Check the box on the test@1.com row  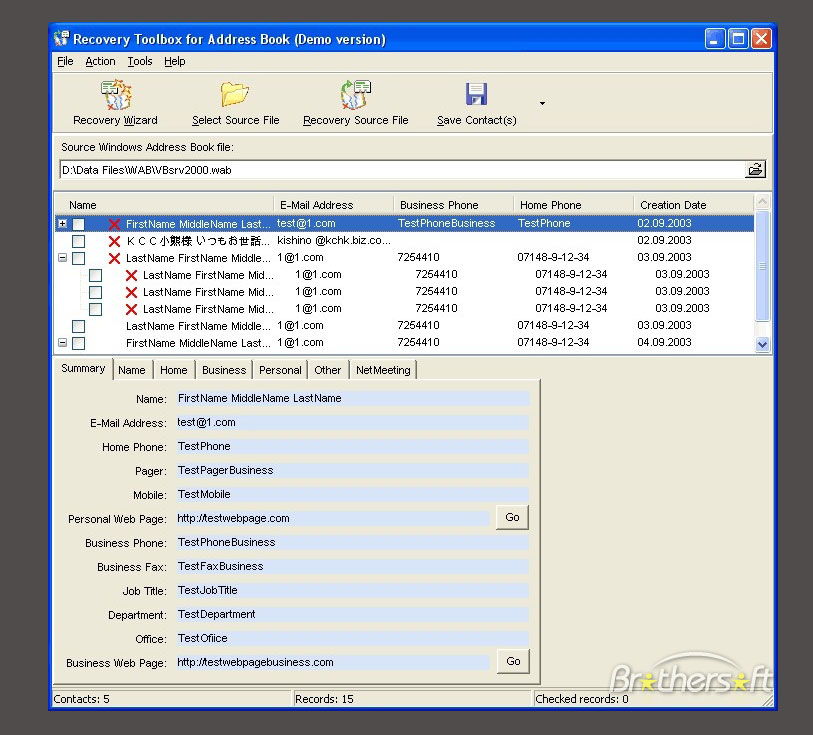(78, 224)
